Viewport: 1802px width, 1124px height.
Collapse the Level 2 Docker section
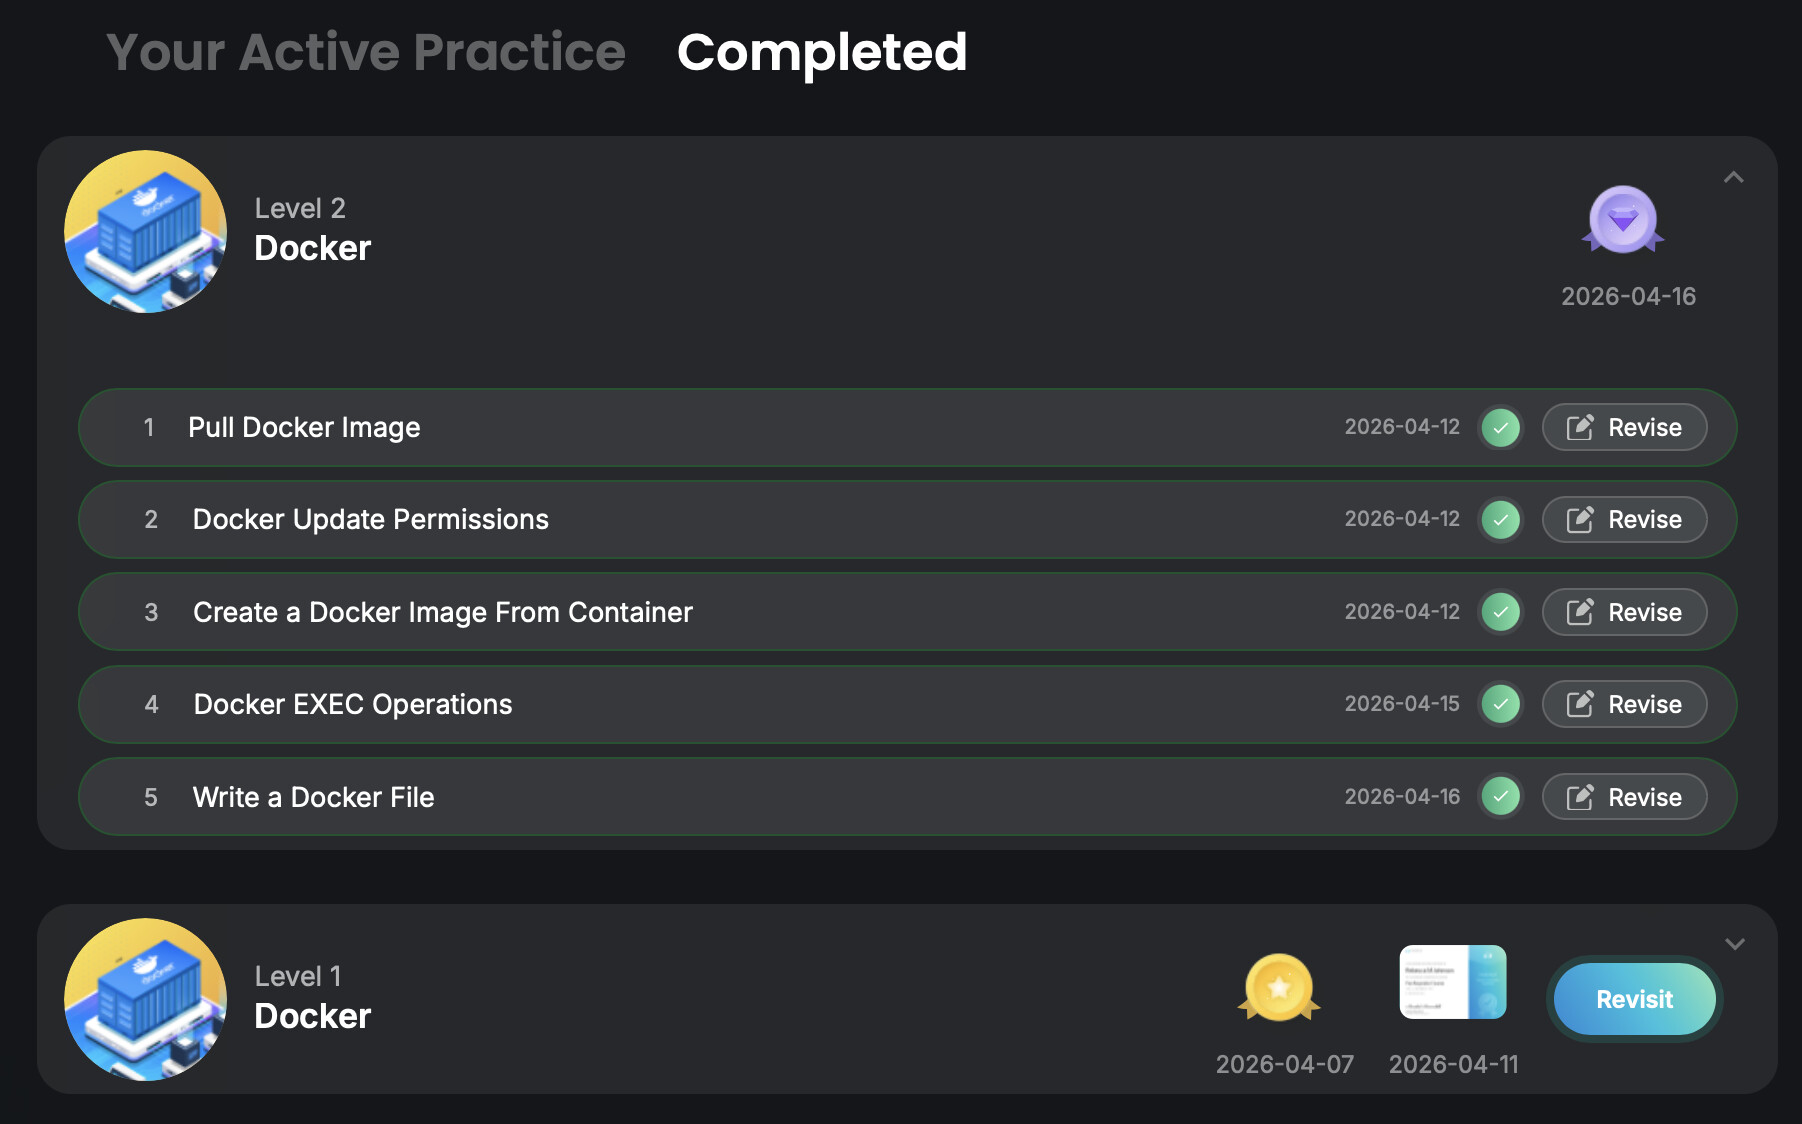pos(1734,177)
